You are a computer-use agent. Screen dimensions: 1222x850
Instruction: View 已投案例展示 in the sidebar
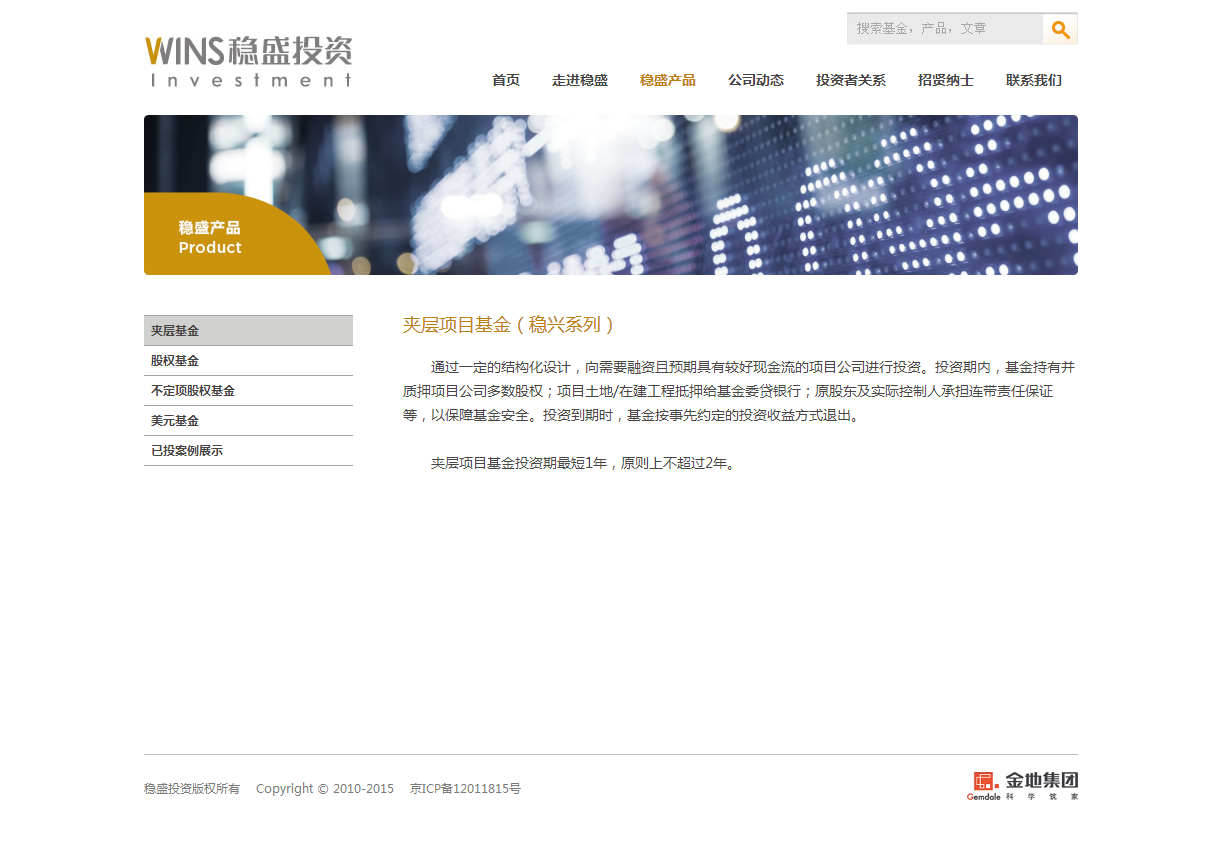pyautogui.click(x=248, y=451)
